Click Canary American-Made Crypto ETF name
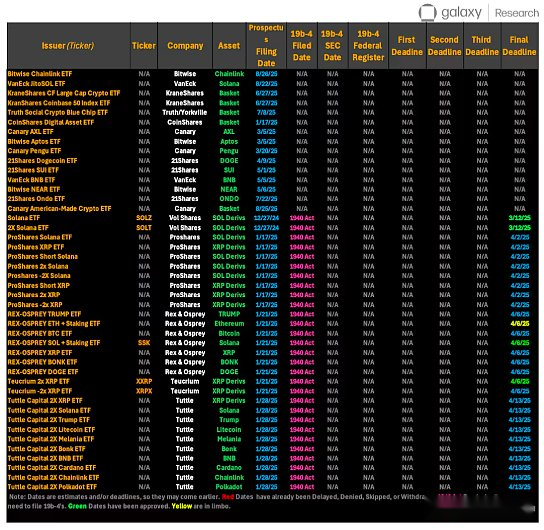544x530 pixels. 59,208
